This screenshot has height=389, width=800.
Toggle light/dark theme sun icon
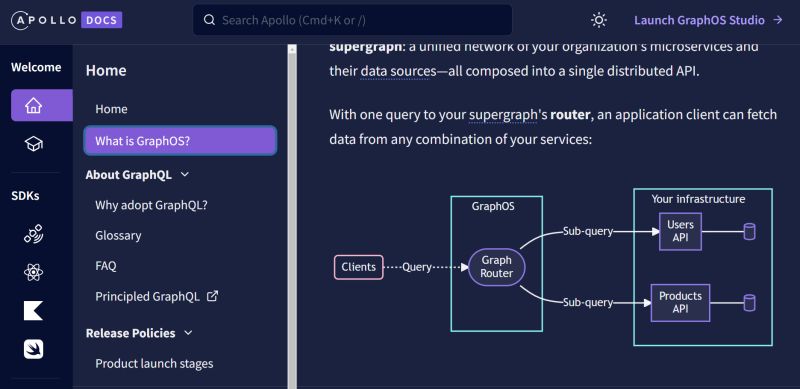click(x=598, y=20)
